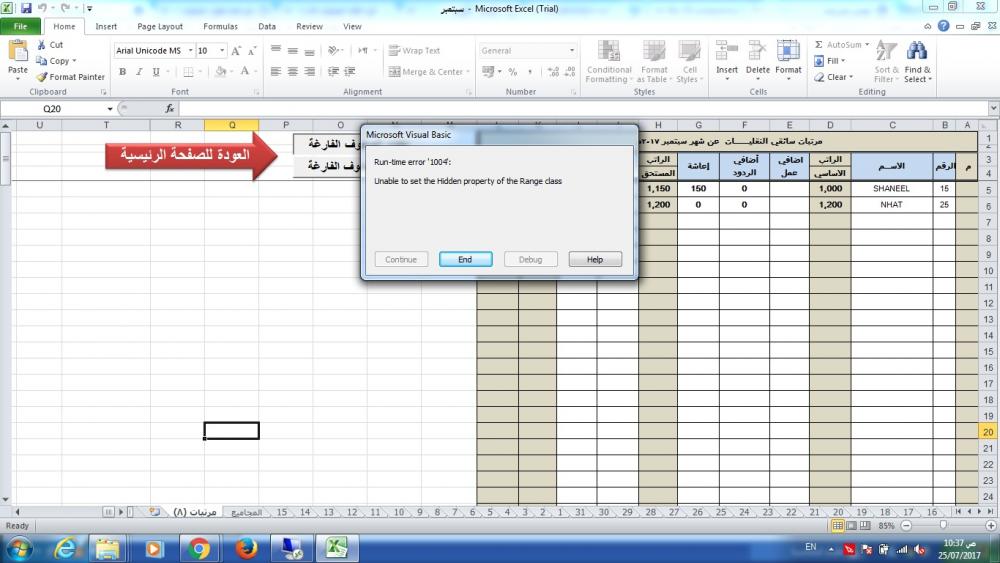This screenshot has width=1000, height=563.
Task: Open Conditional Formatting menu
Action: click(x=609, y=61)
